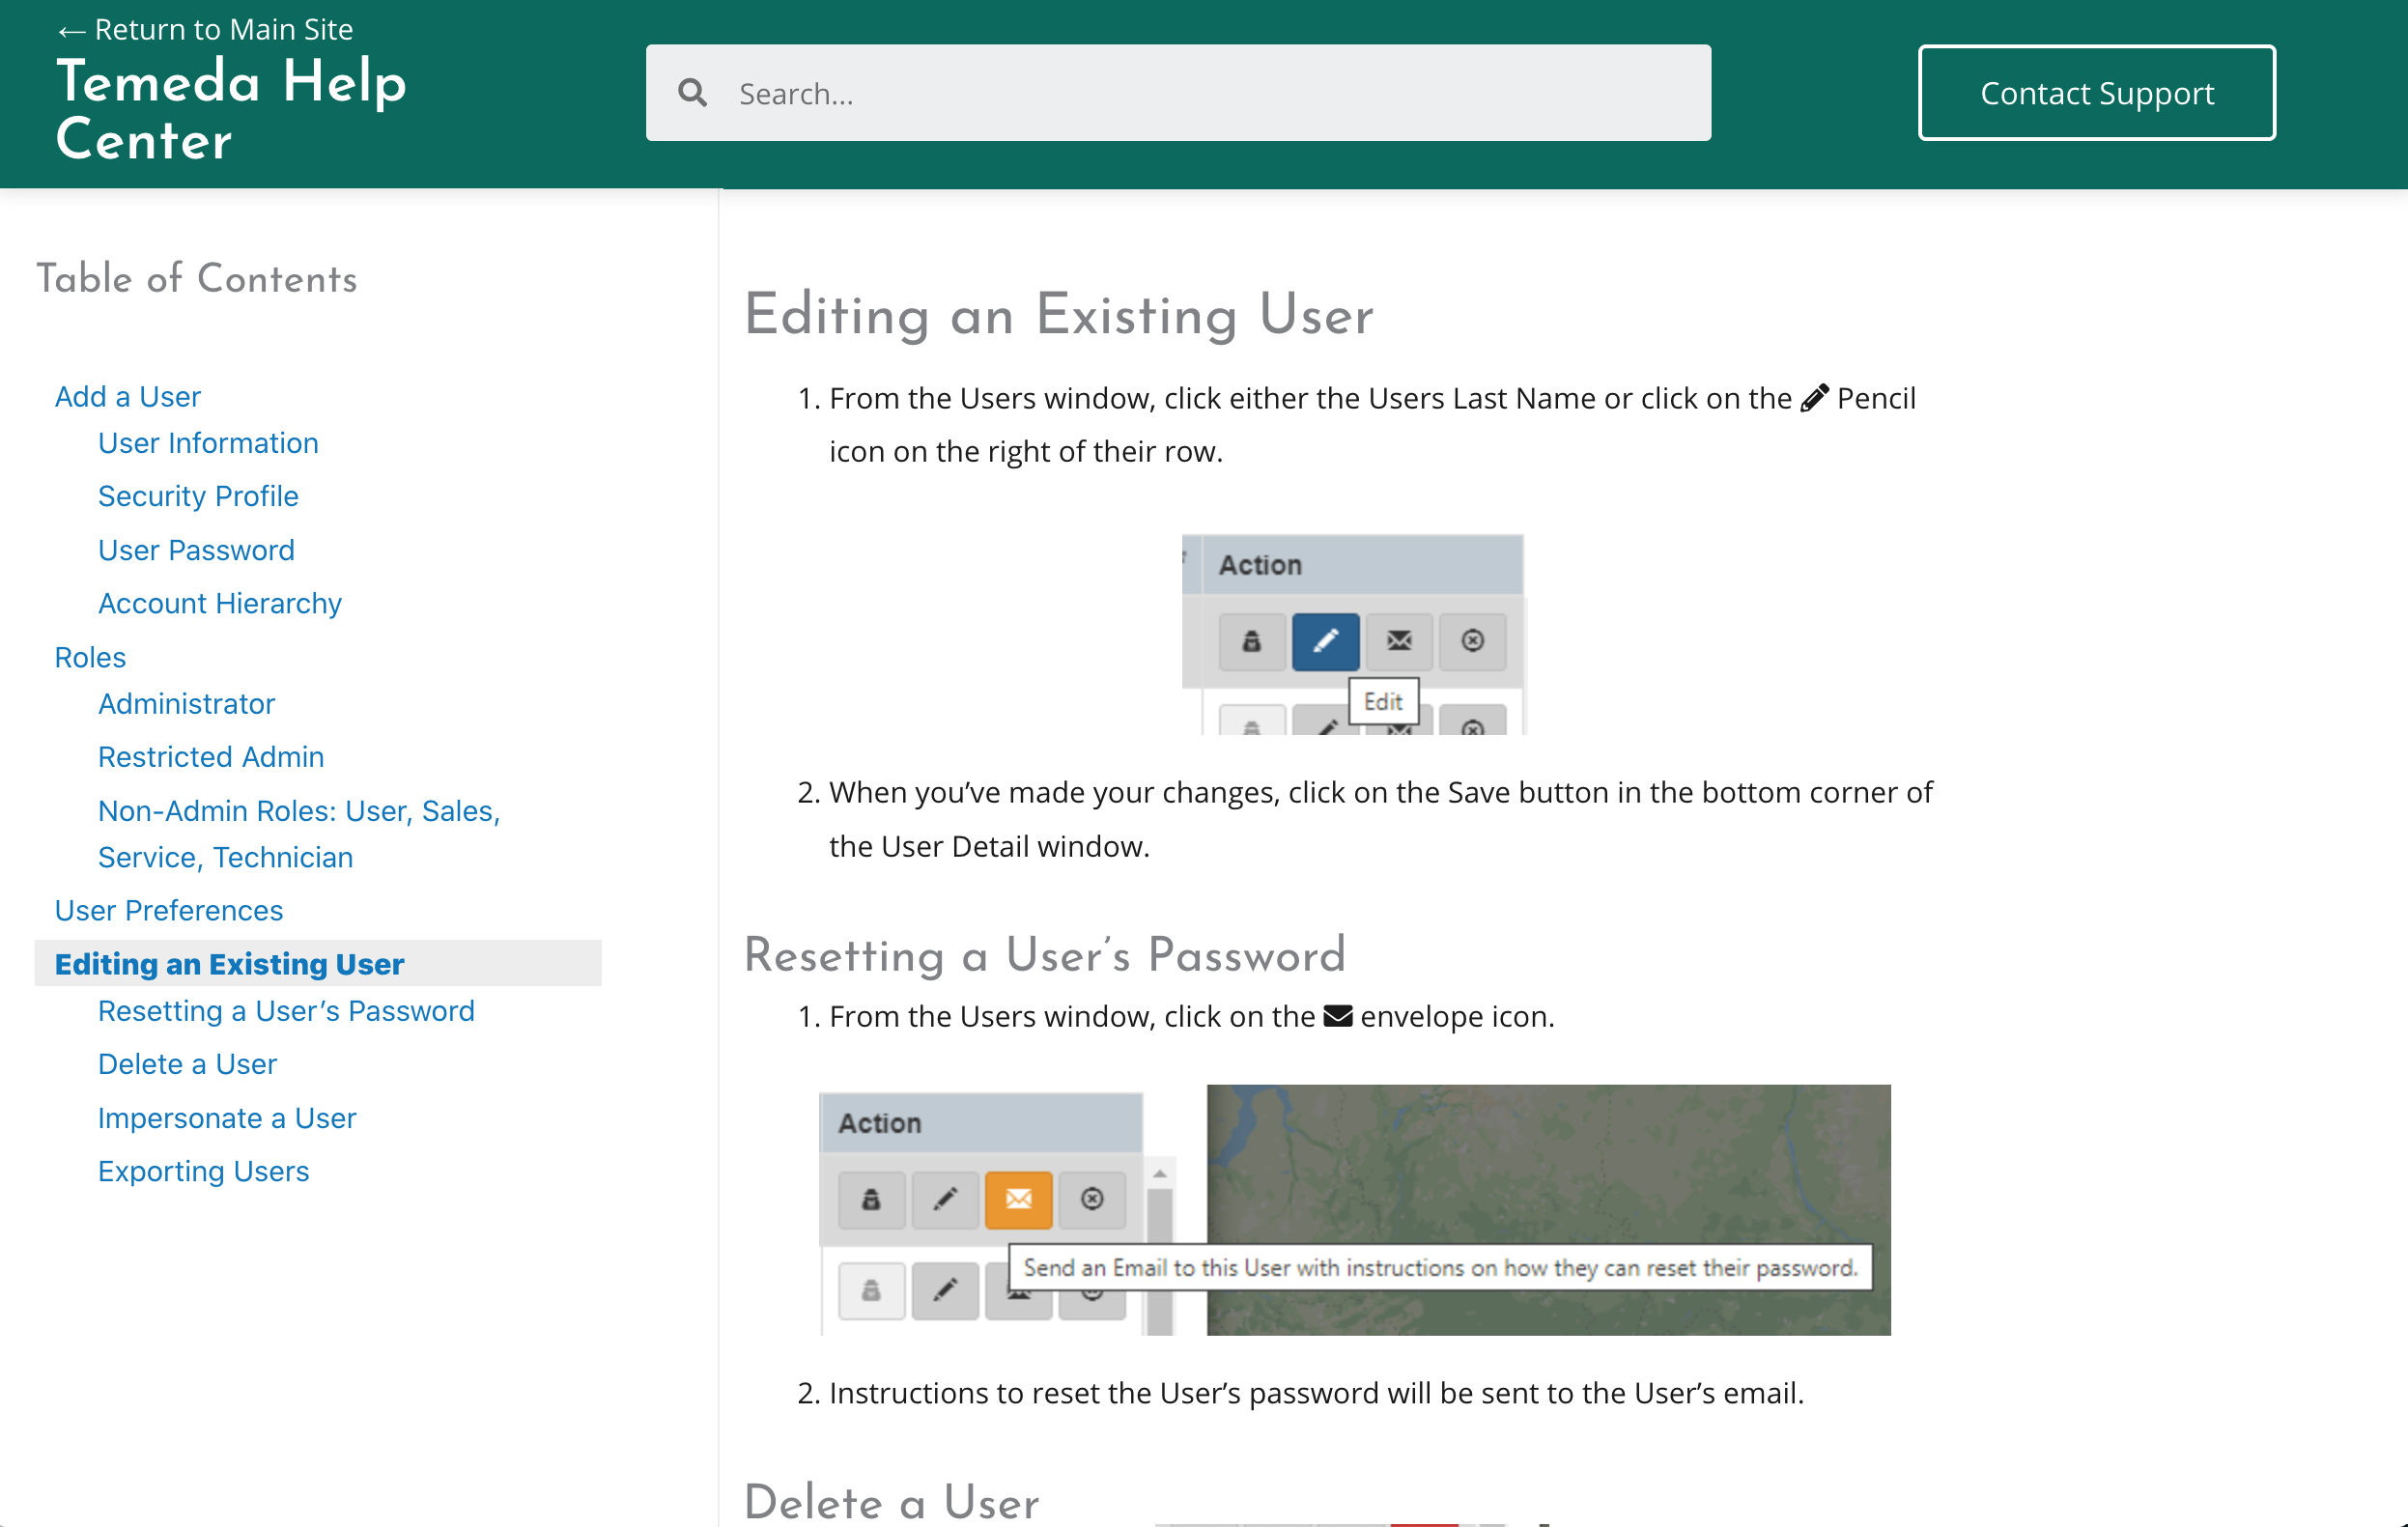Click the inline envelope icon in the password instructions
Screen dimensions: 2408x1527
tap(1337, 1015)
